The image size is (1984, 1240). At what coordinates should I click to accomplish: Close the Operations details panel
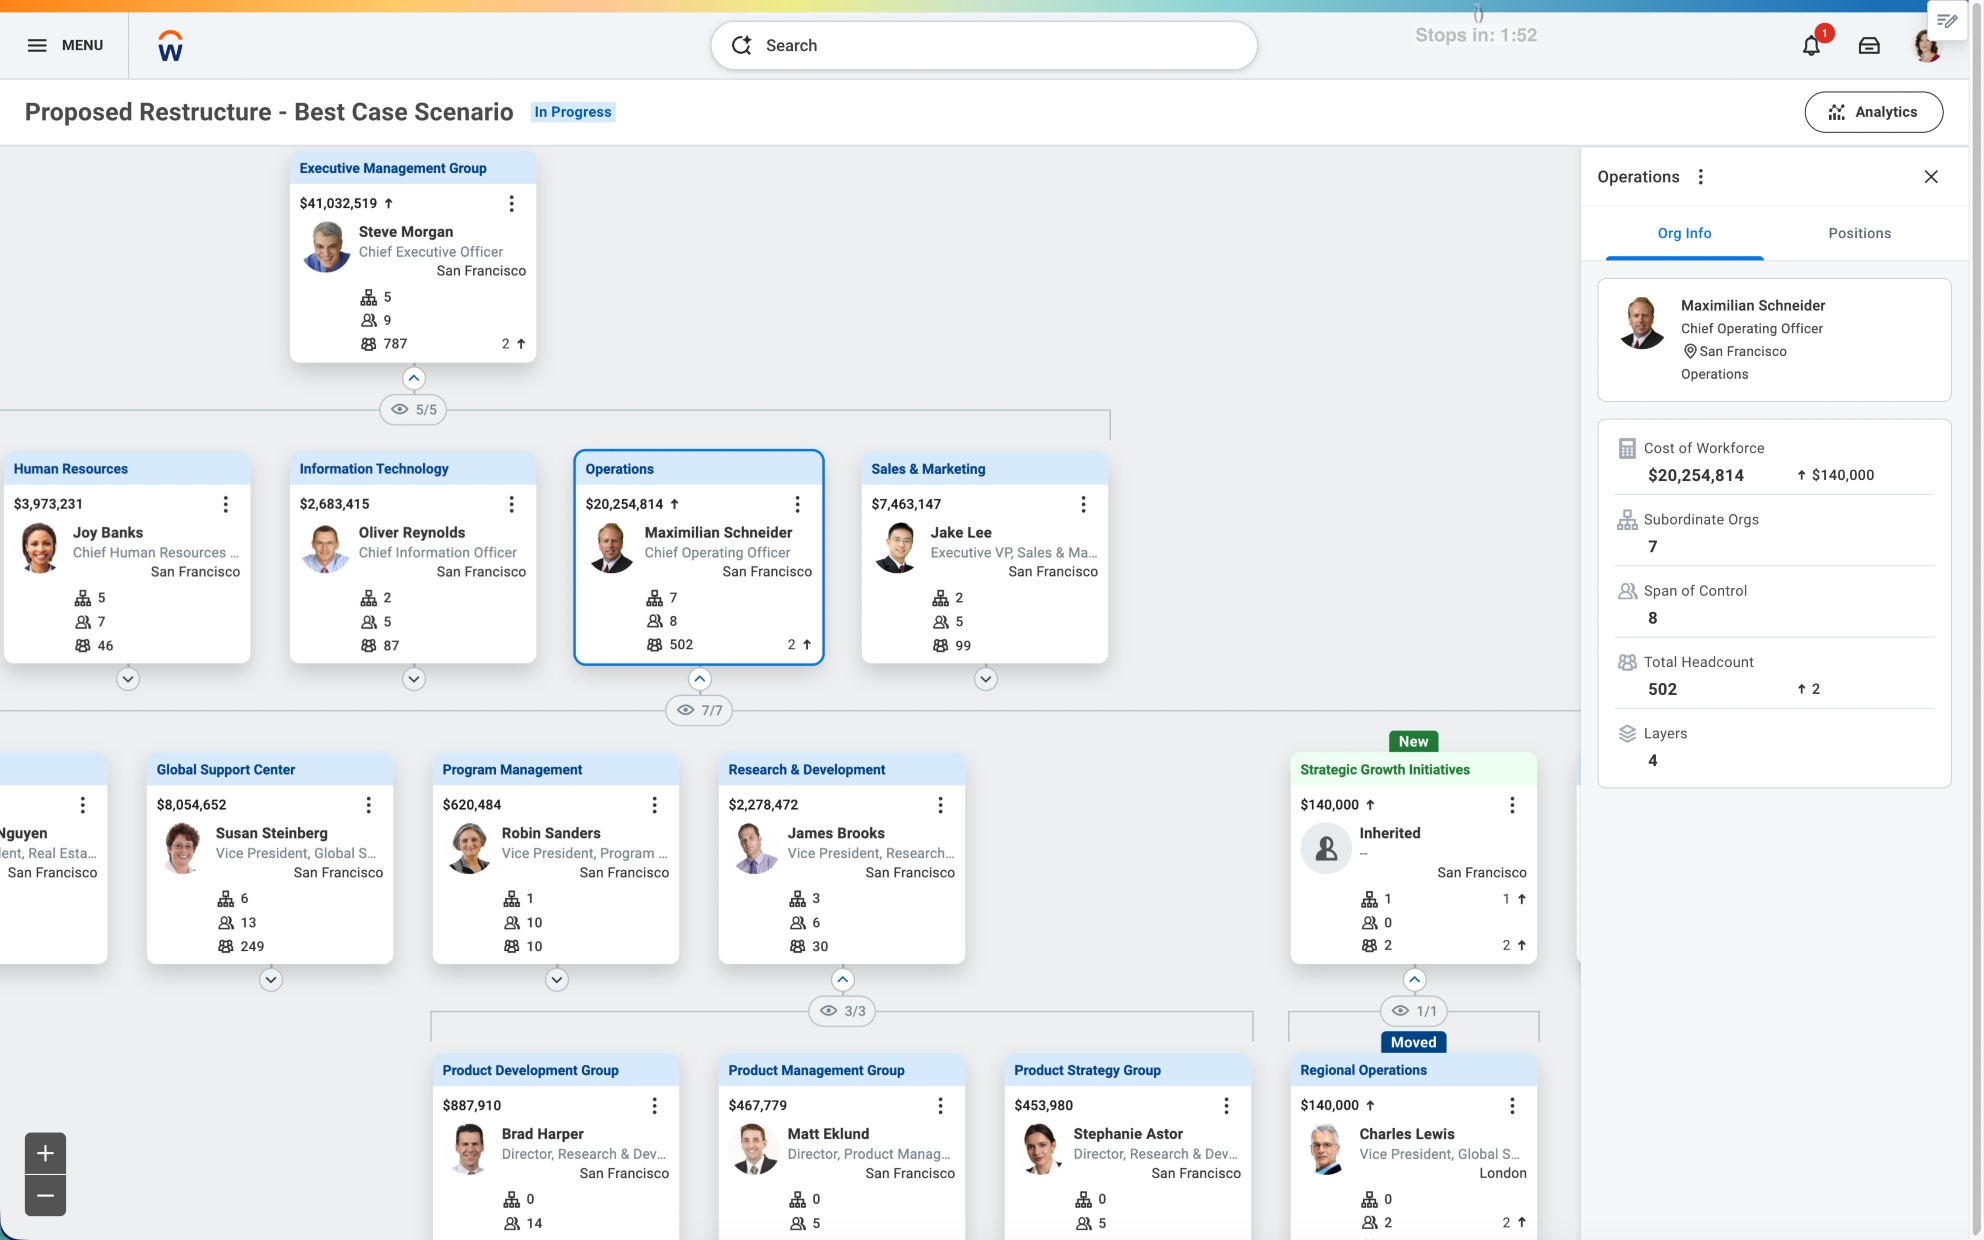1931,176
